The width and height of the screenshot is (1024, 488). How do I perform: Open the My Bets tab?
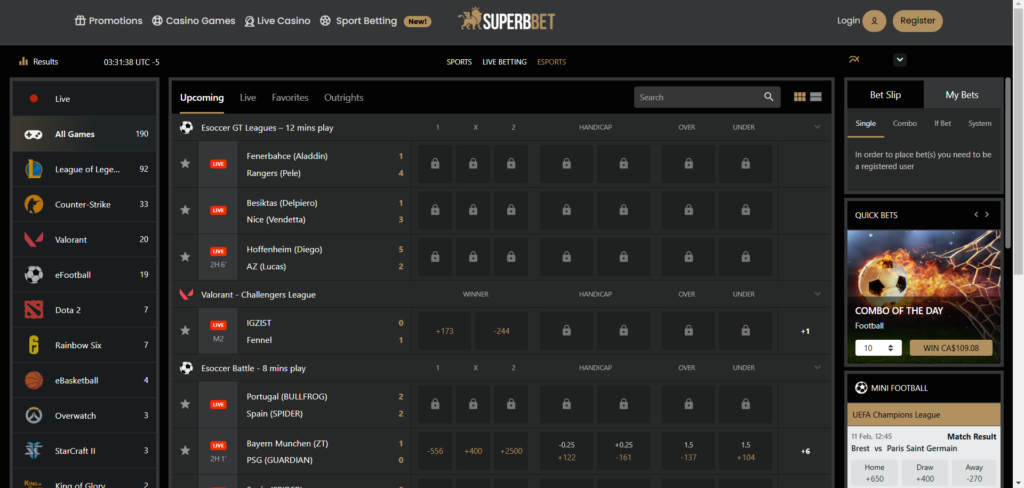(x=962, y=95)
